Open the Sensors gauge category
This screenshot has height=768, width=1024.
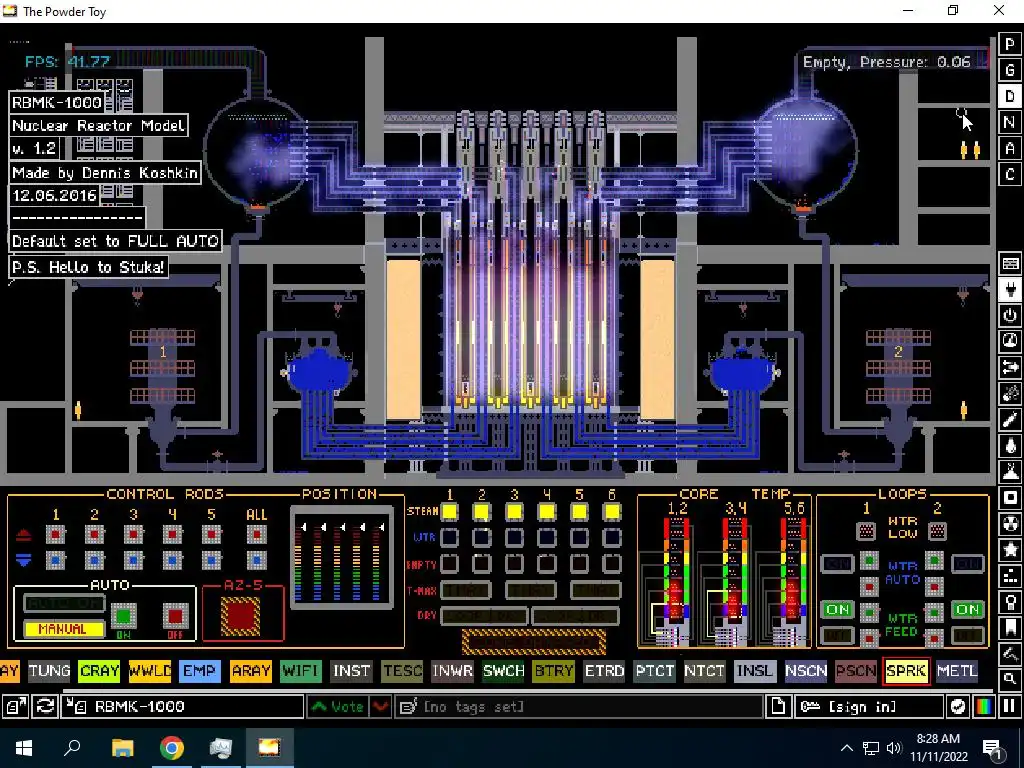(1010, 341)
